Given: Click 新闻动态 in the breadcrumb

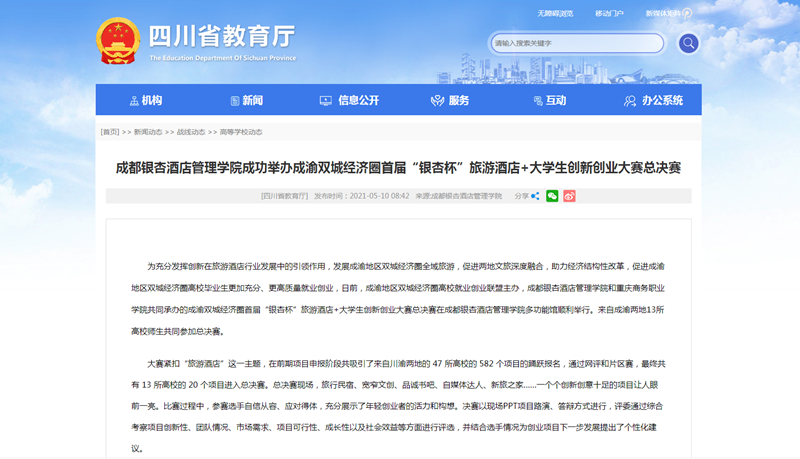Looking at the screenshot, I should [148, 132].
